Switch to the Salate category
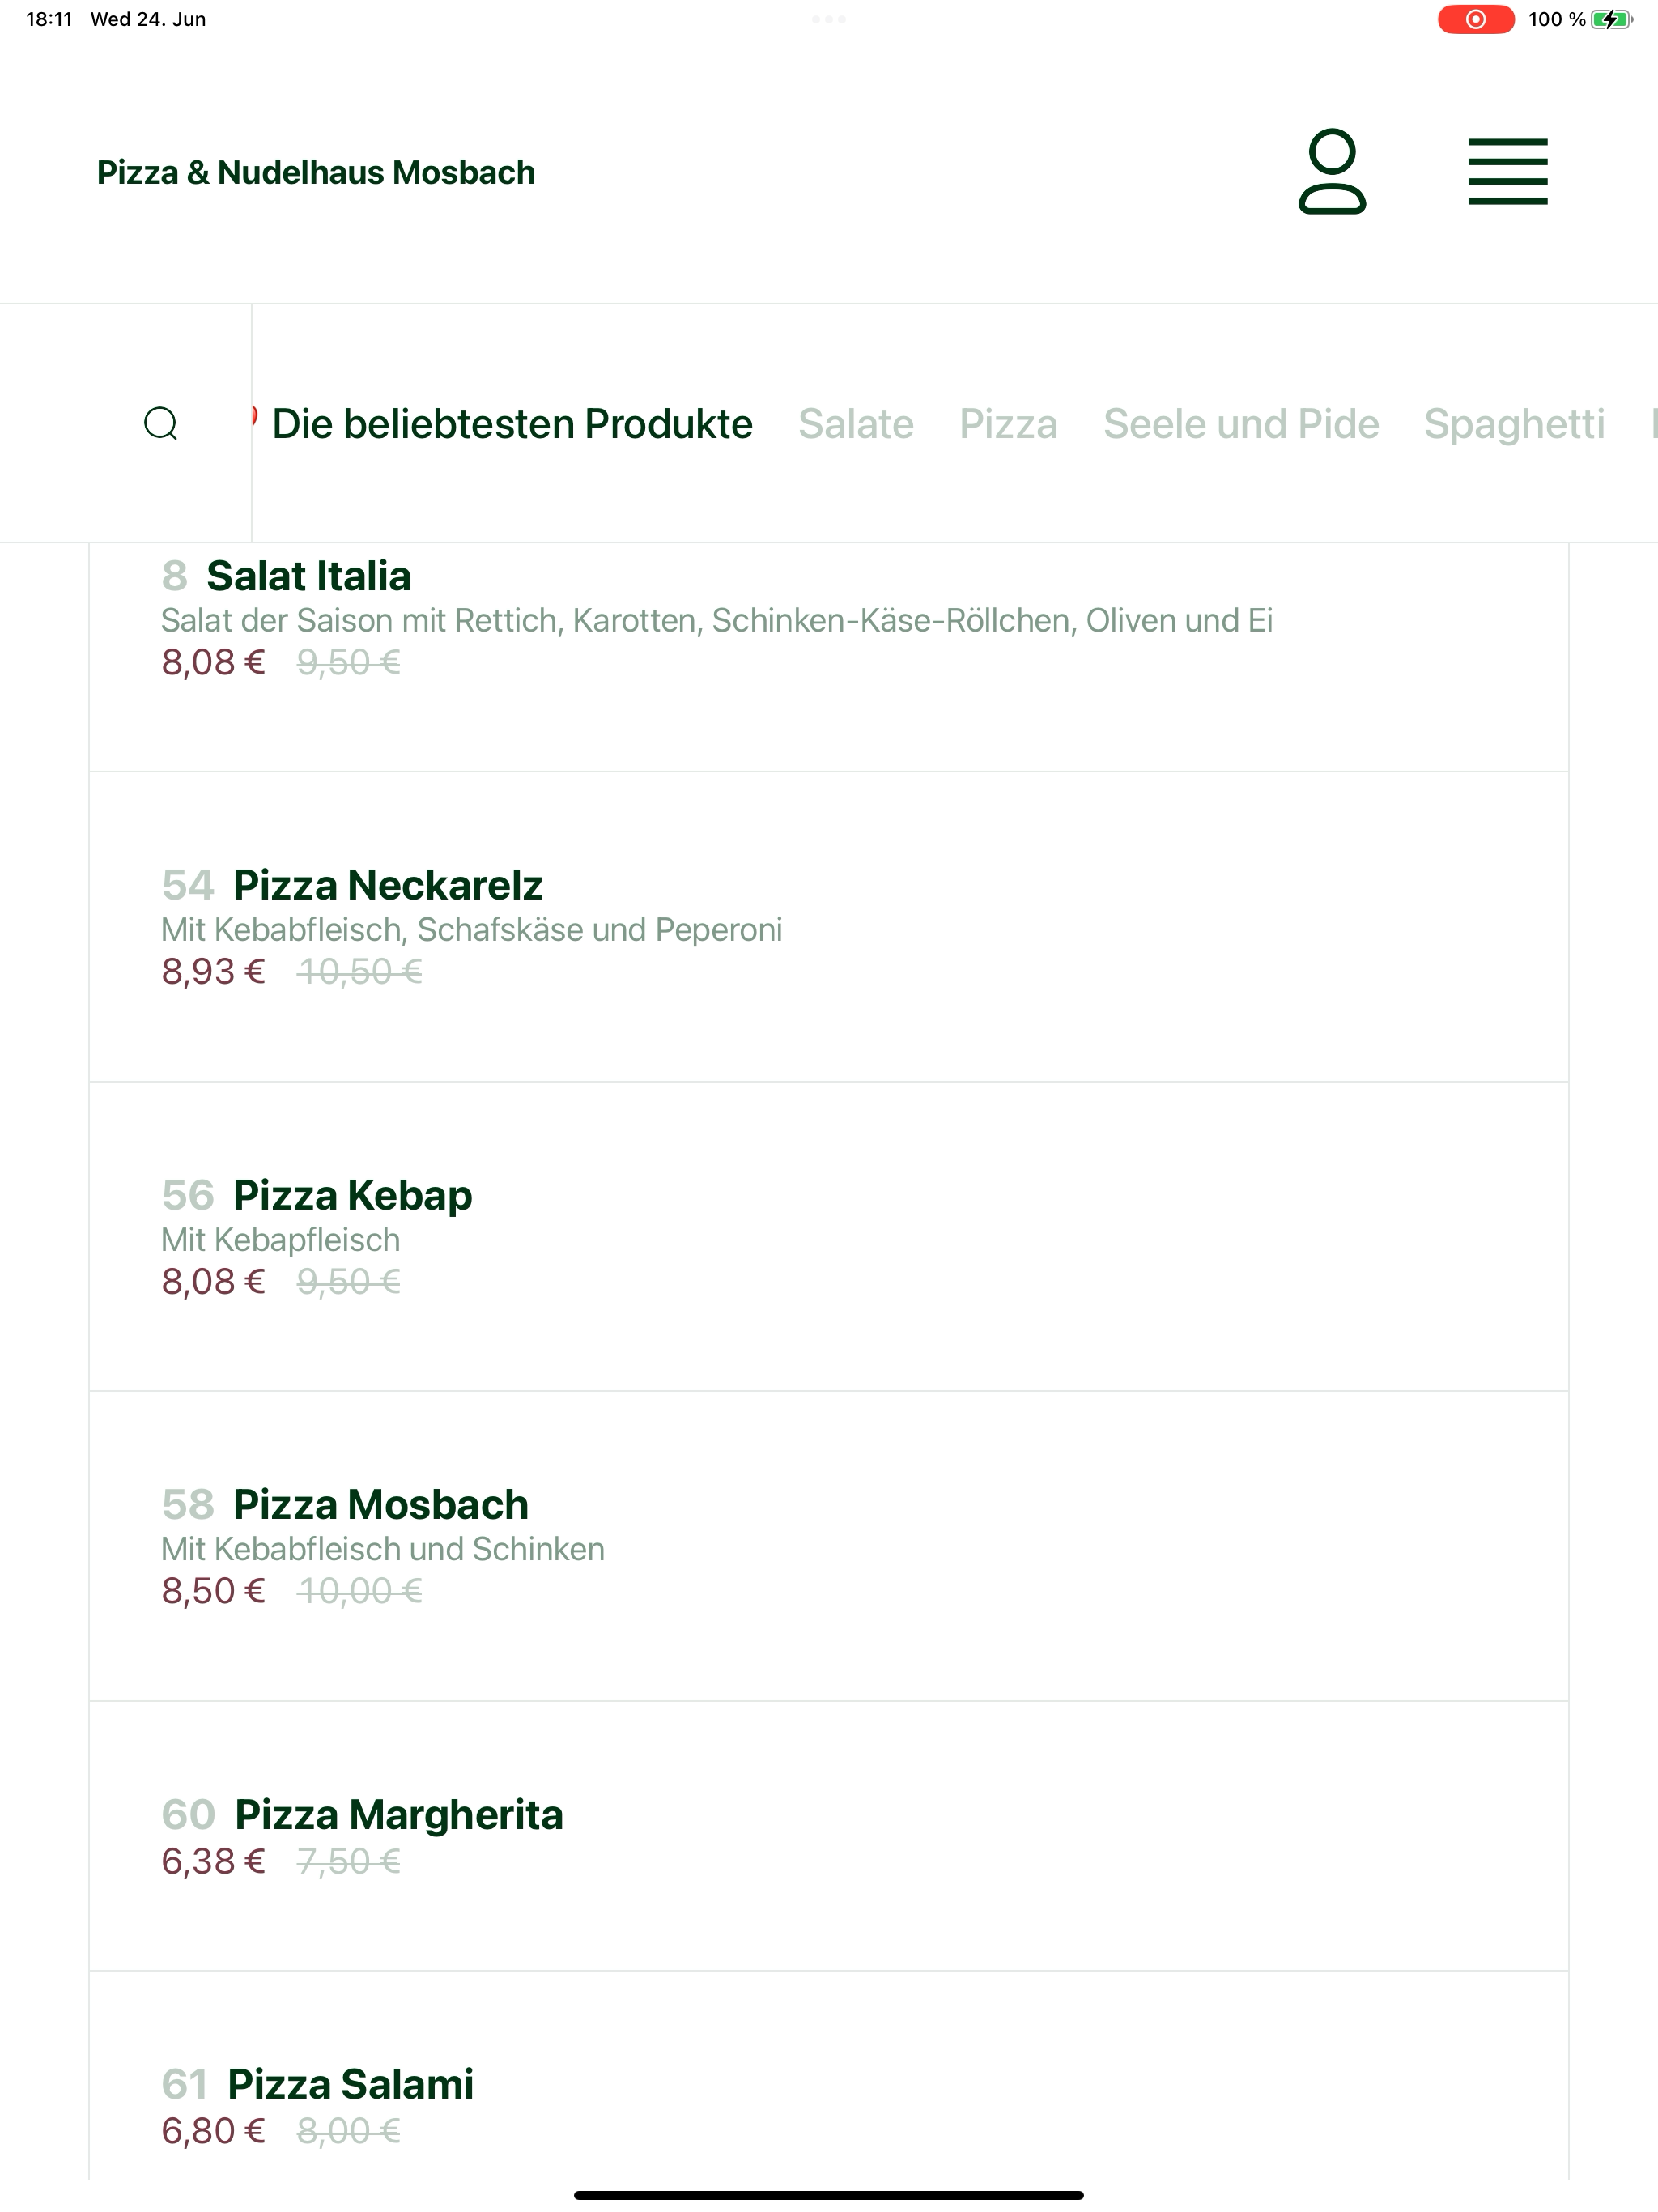Screen dimensions: 1658x2212 tap(856, 424)
